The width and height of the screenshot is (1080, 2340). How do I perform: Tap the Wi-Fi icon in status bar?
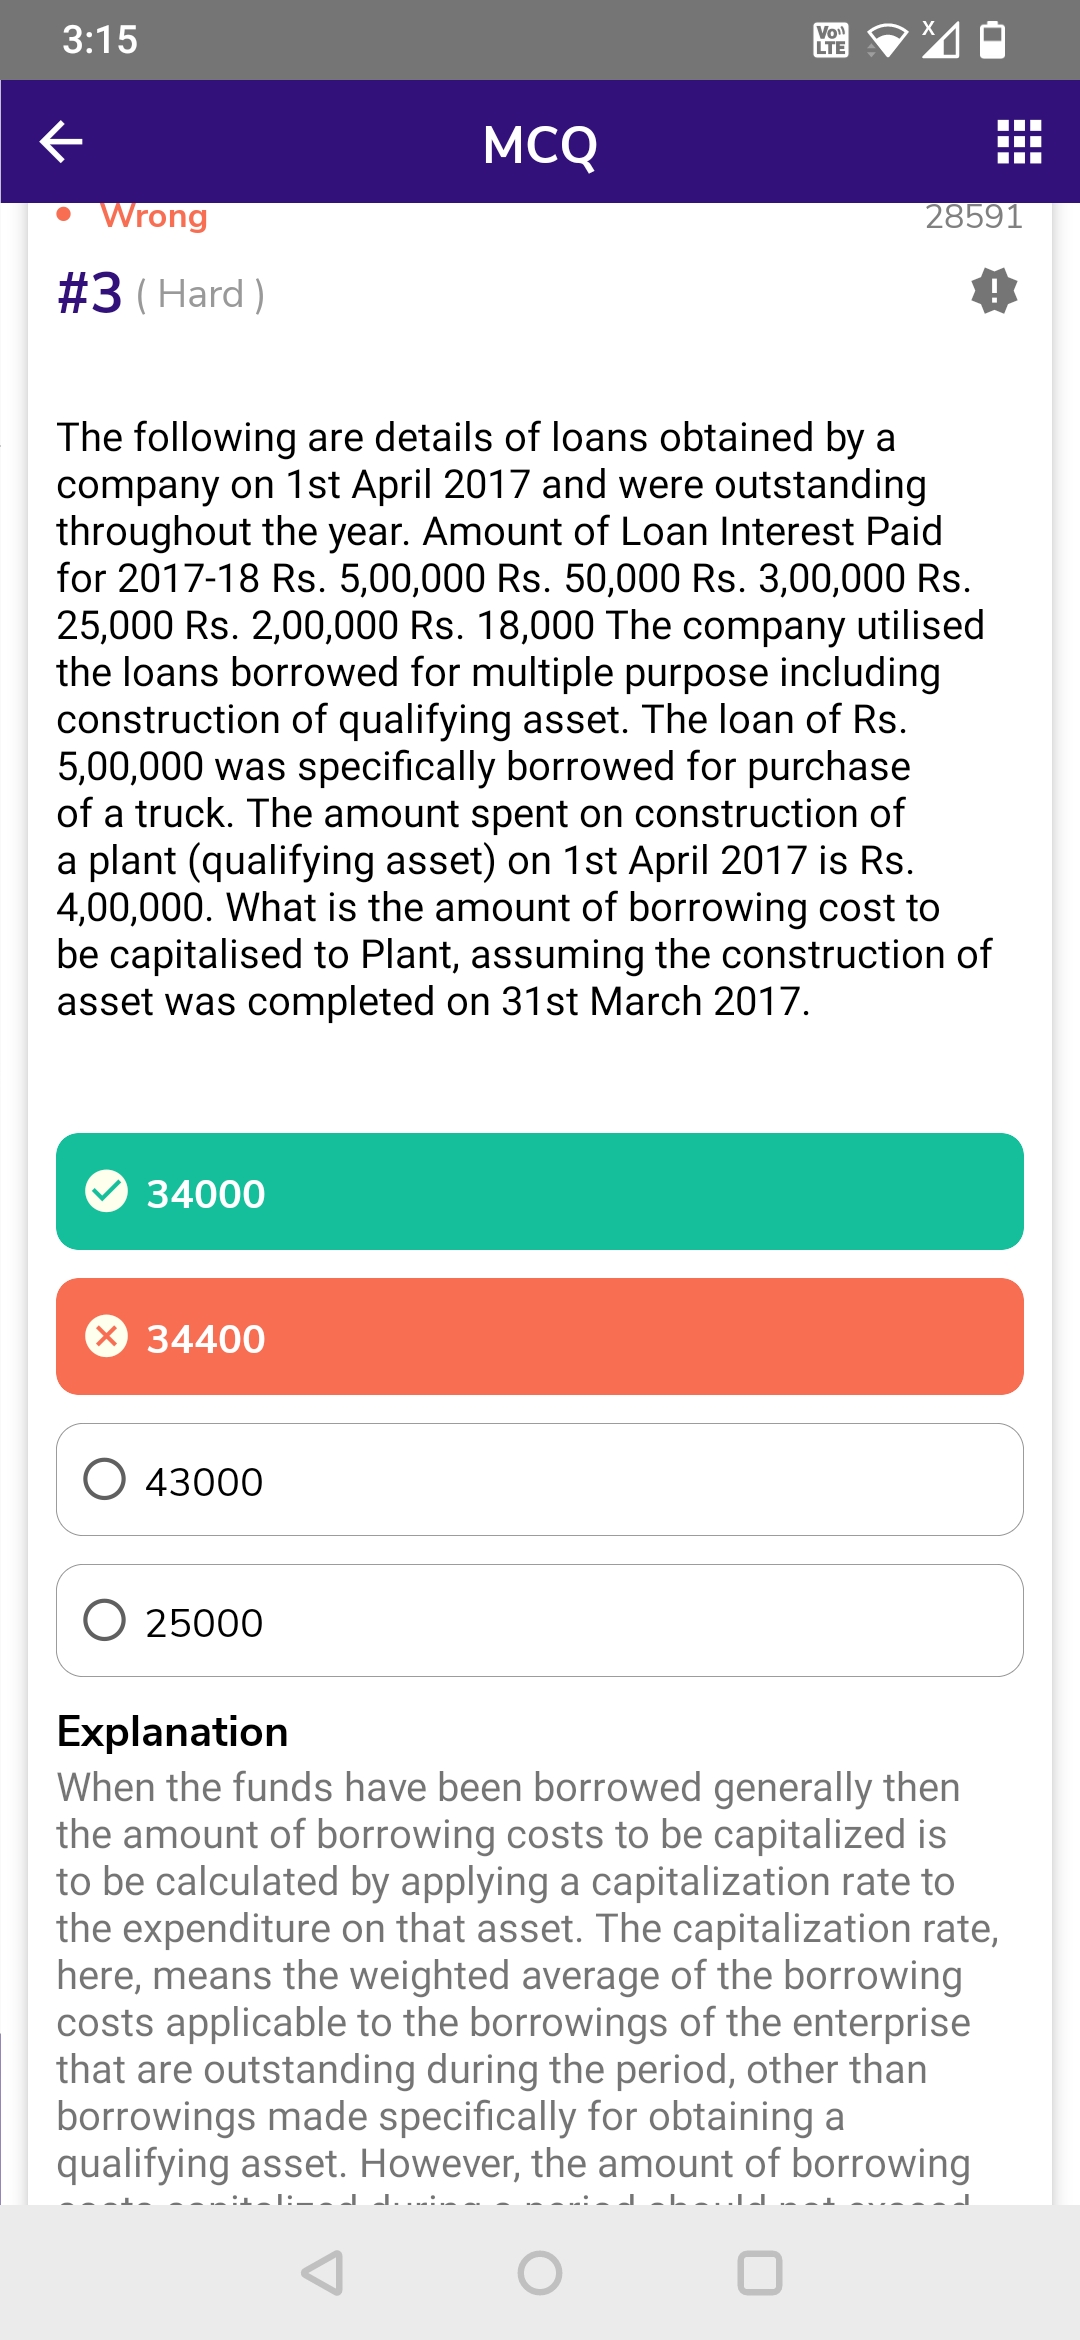point(886,40)
